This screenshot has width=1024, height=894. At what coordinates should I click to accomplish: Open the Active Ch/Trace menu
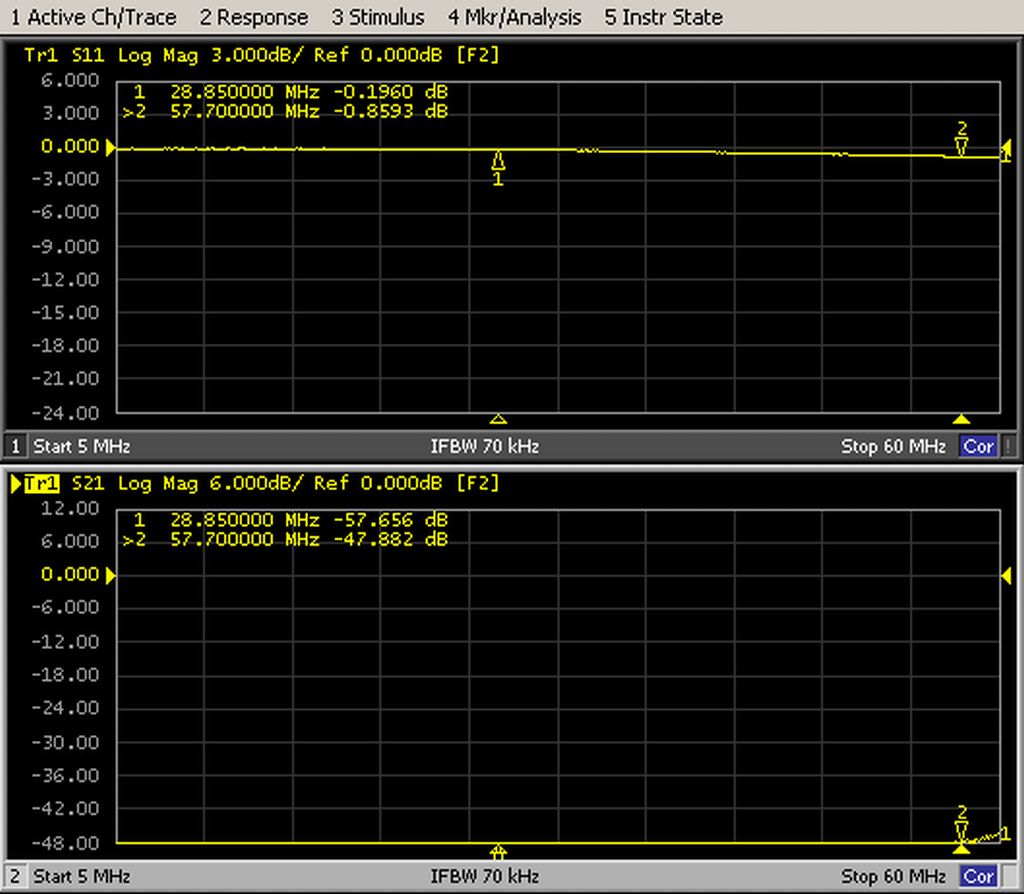[x=93, y=17]
